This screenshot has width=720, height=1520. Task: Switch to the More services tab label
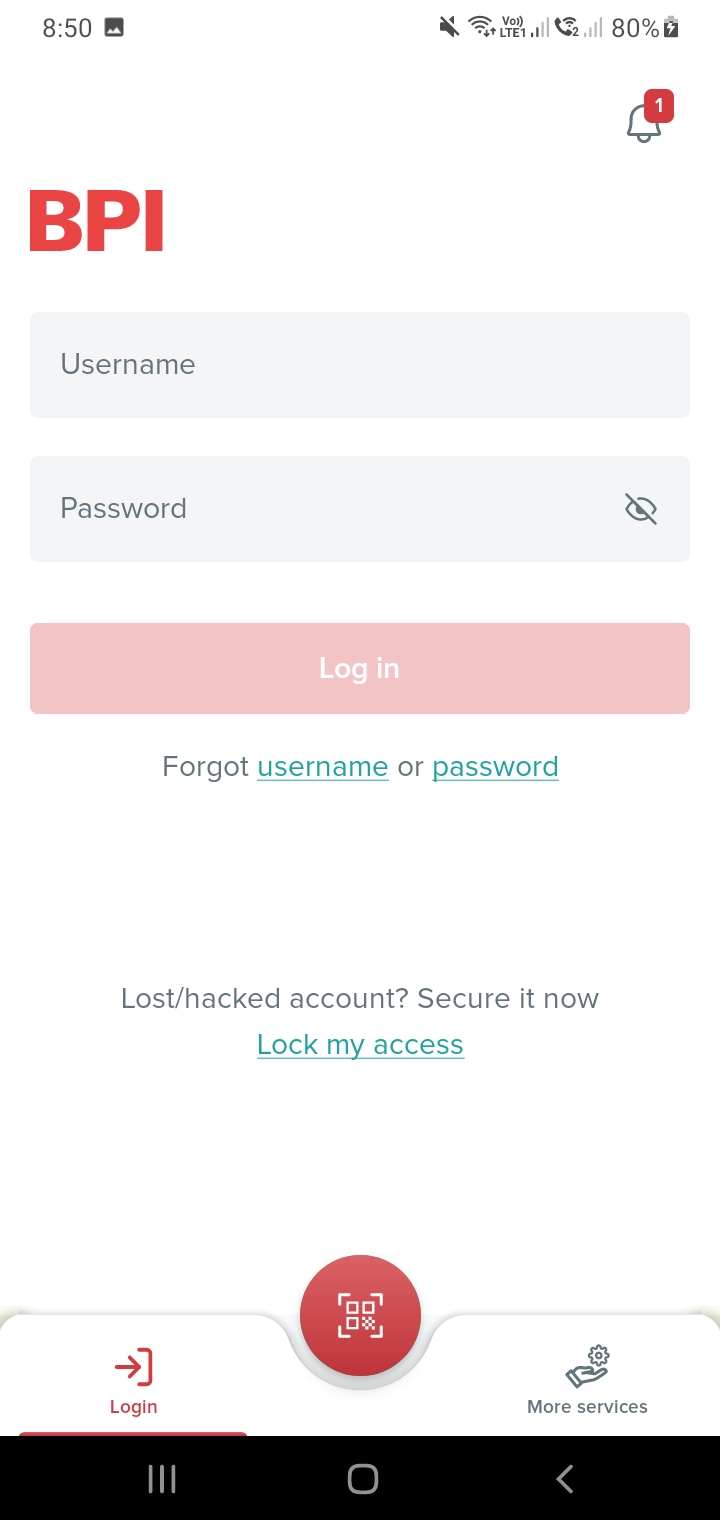point(587,1407)
